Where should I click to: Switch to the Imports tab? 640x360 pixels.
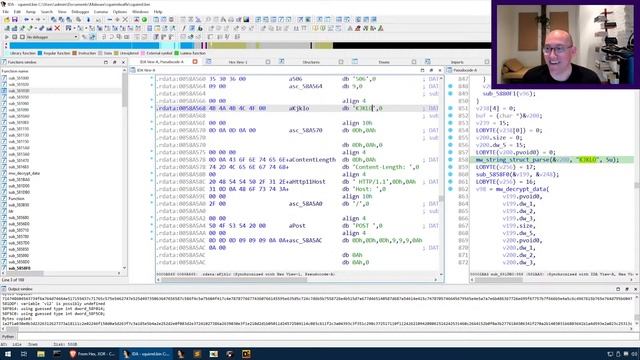[x=457, y=62]
